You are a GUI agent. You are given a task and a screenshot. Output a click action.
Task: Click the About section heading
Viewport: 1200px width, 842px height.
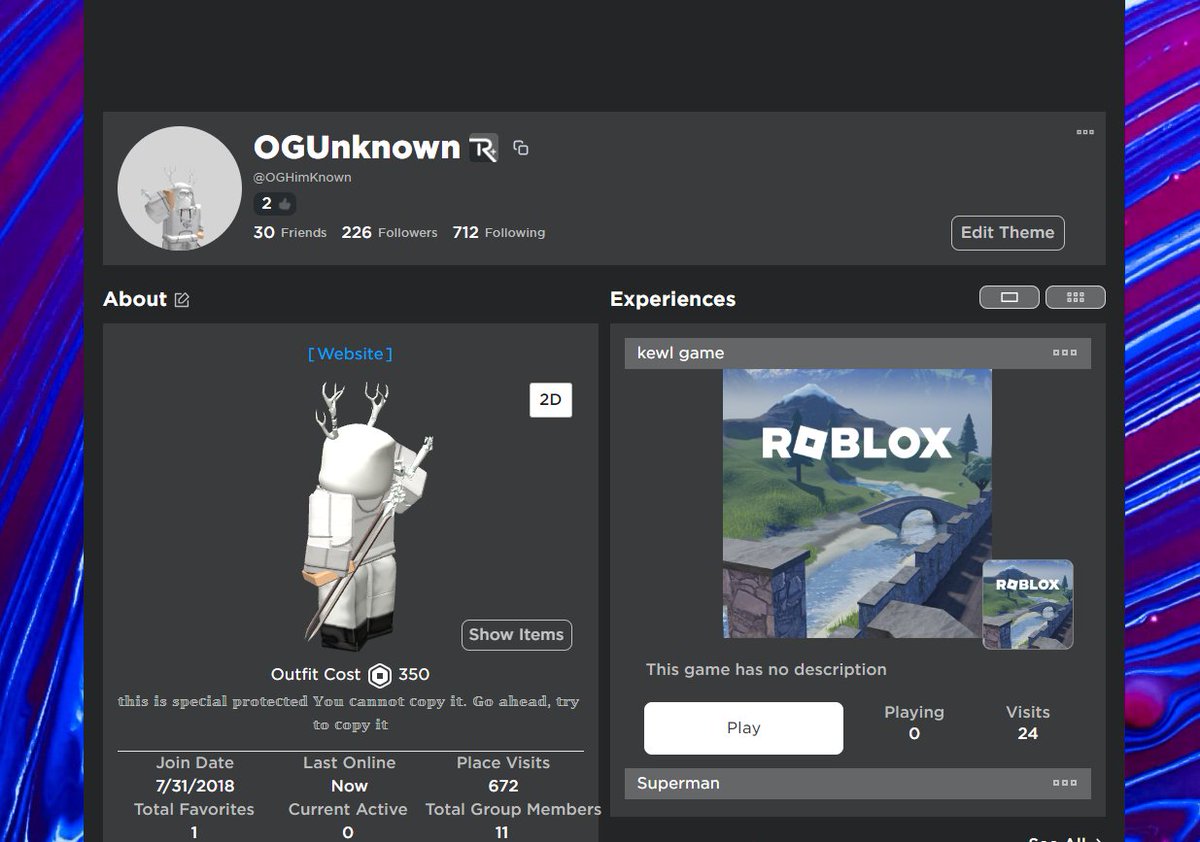(x=135, y=299)
